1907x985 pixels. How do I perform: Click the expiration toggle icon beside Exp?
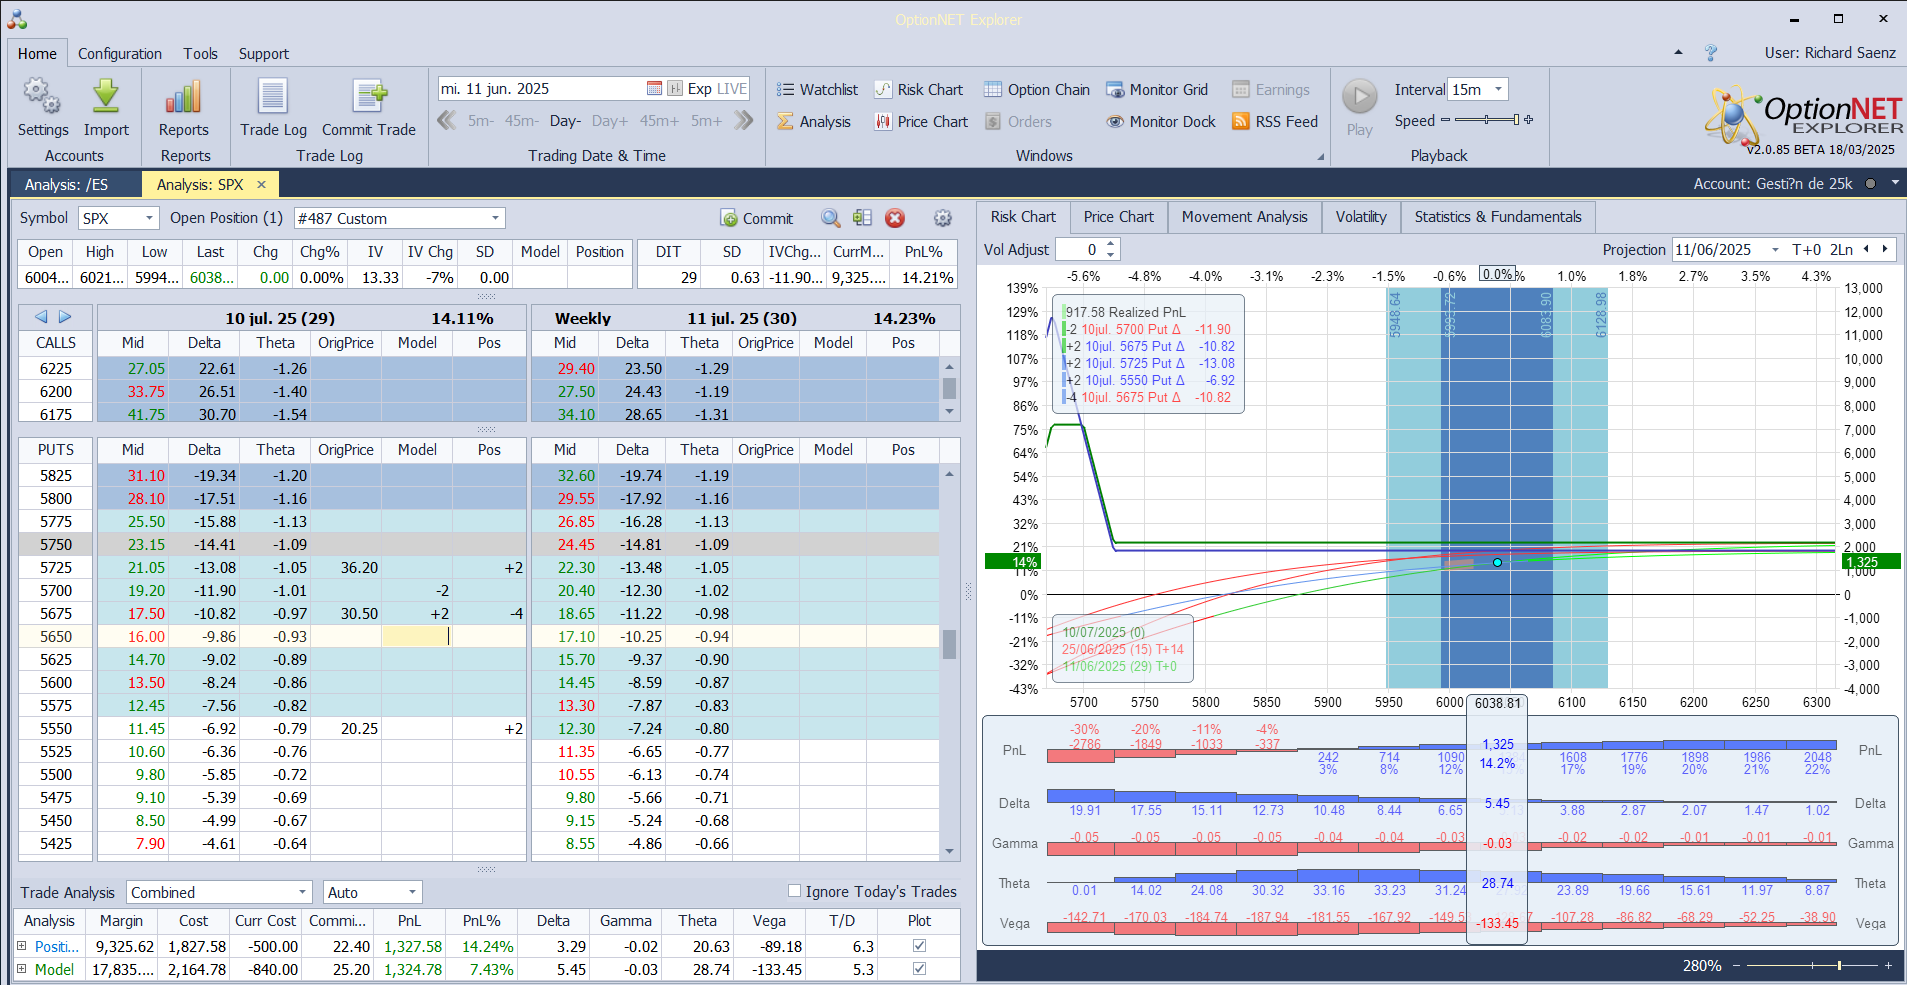[x=675, y=89]
